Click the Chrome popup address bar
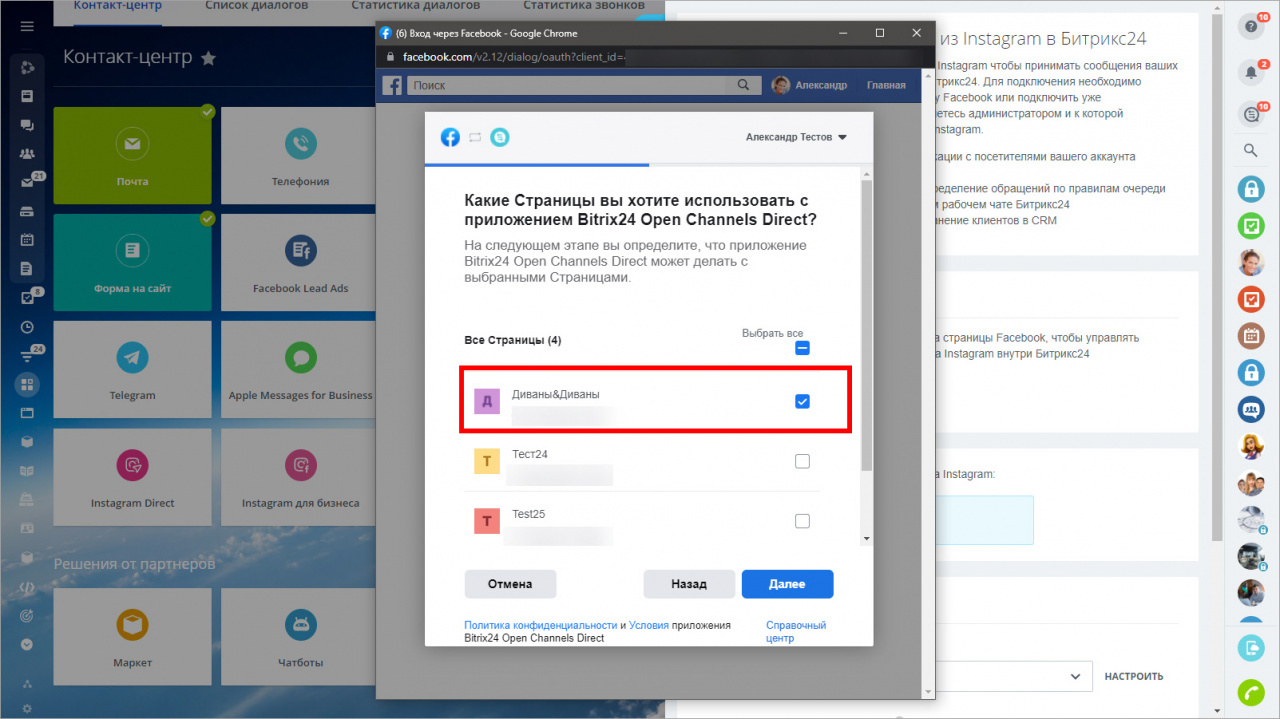 (x=655, y=57)
